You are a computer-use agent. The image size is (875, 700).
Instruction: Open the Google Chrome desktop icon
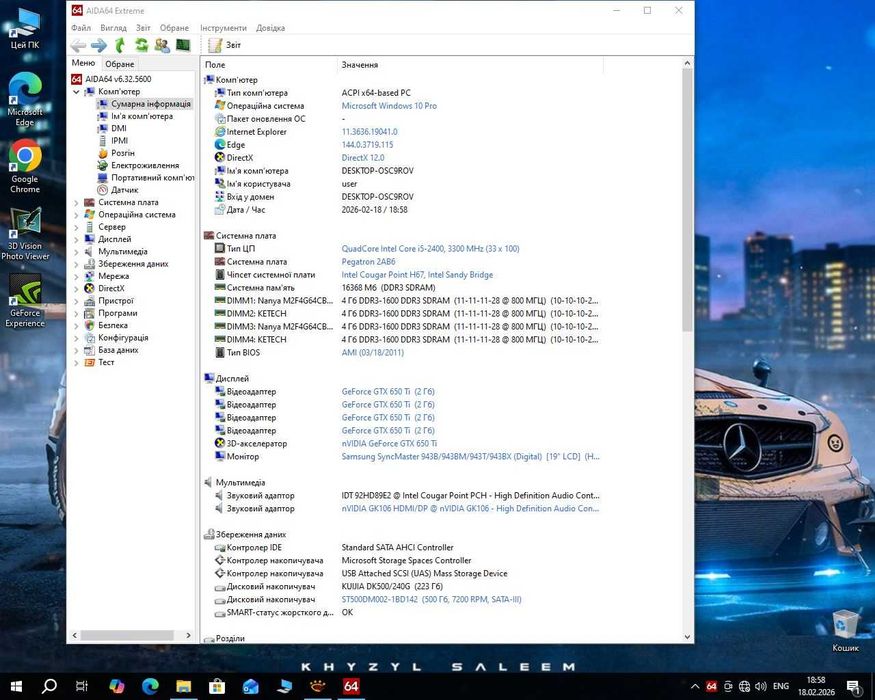pyautogui.click(x=25, y=166)
